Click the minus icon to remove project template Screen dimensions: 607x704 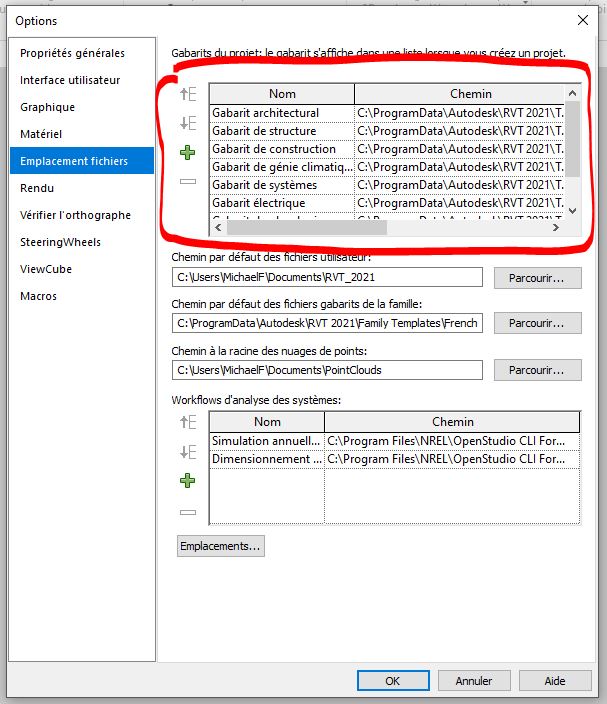click(188, 181)
